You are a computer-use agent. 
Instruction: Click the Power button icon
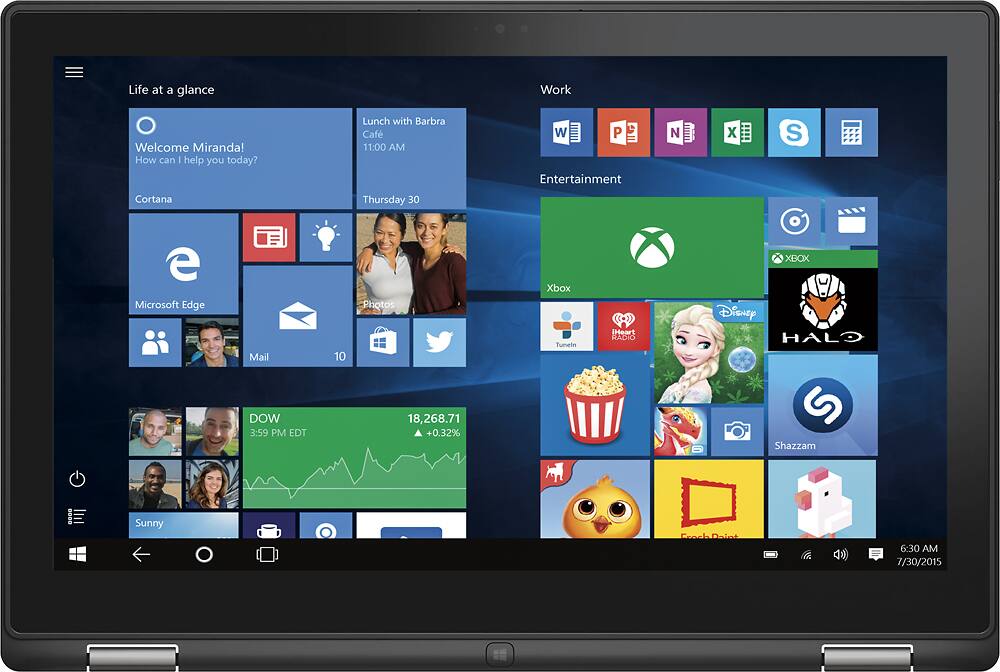pos(77,479)
